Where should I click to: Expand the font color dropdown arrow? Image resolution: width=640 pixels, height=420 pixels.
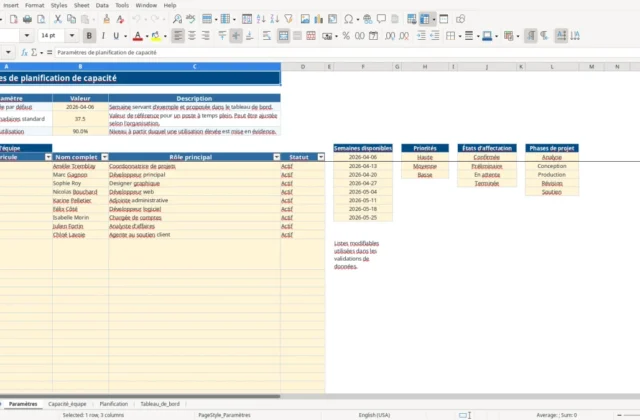[x=147, y=36]
